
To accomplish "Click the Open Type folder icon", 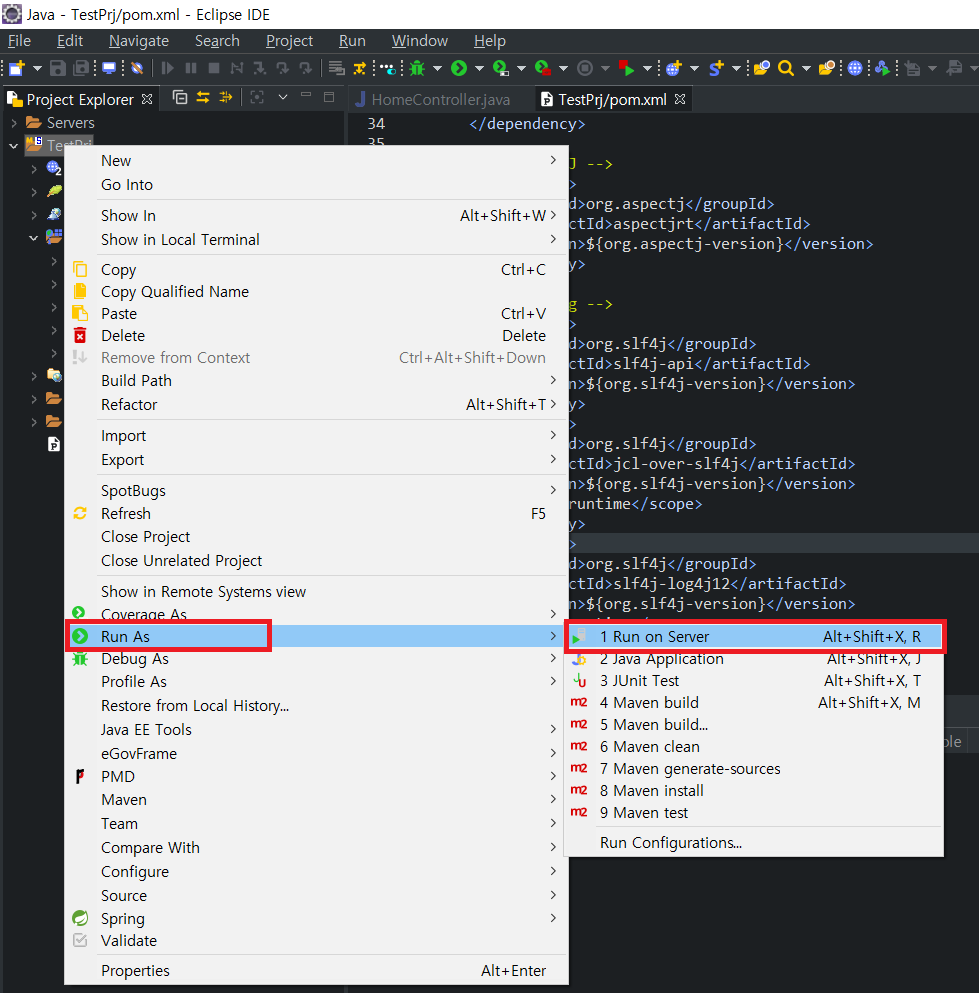I will 761,68.
